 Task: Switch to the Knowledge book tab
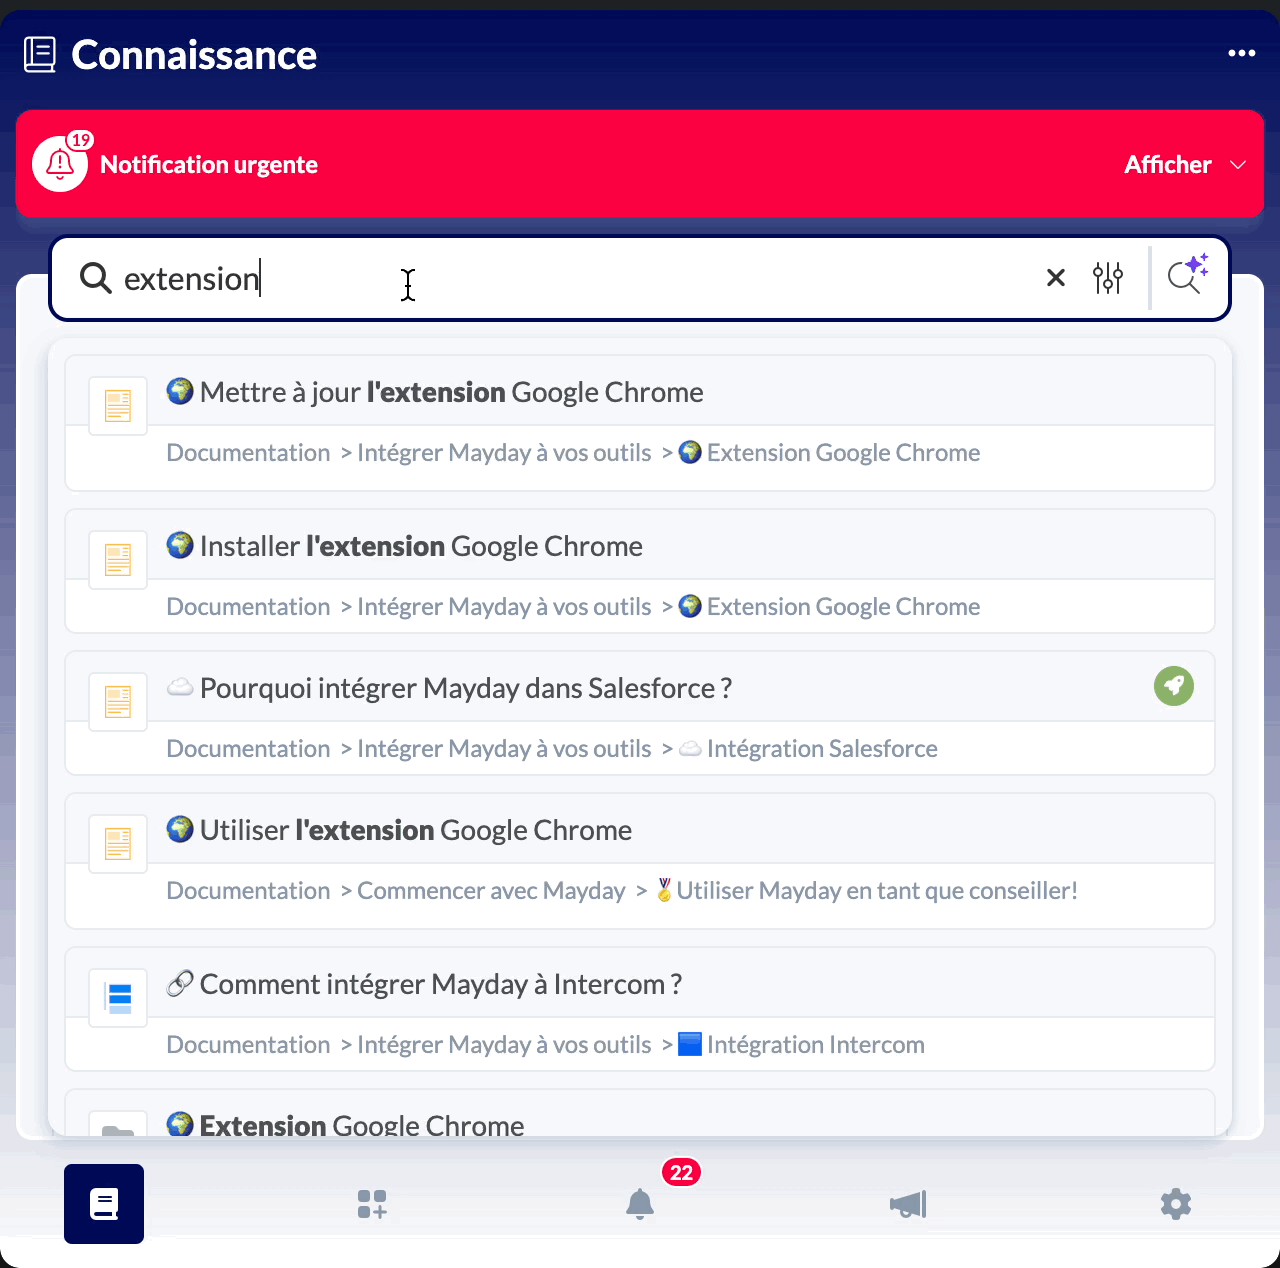coord(104,1203)
